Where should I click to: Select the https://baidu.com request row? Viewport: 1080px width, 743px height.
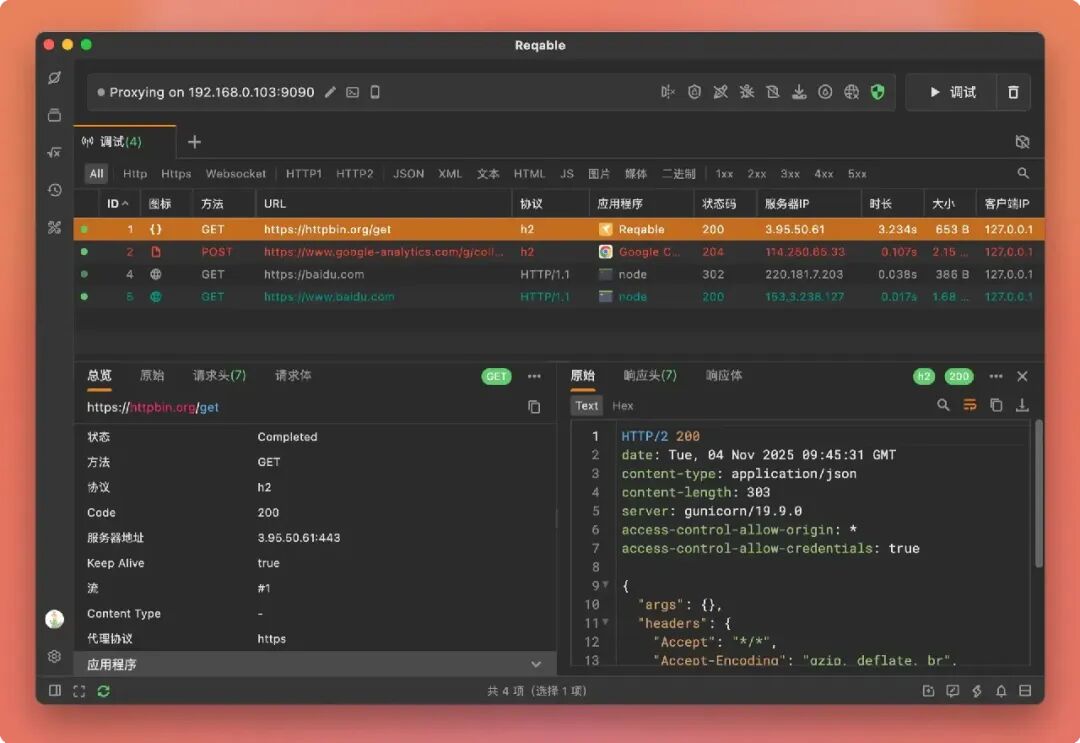click(x=559, y=274)
